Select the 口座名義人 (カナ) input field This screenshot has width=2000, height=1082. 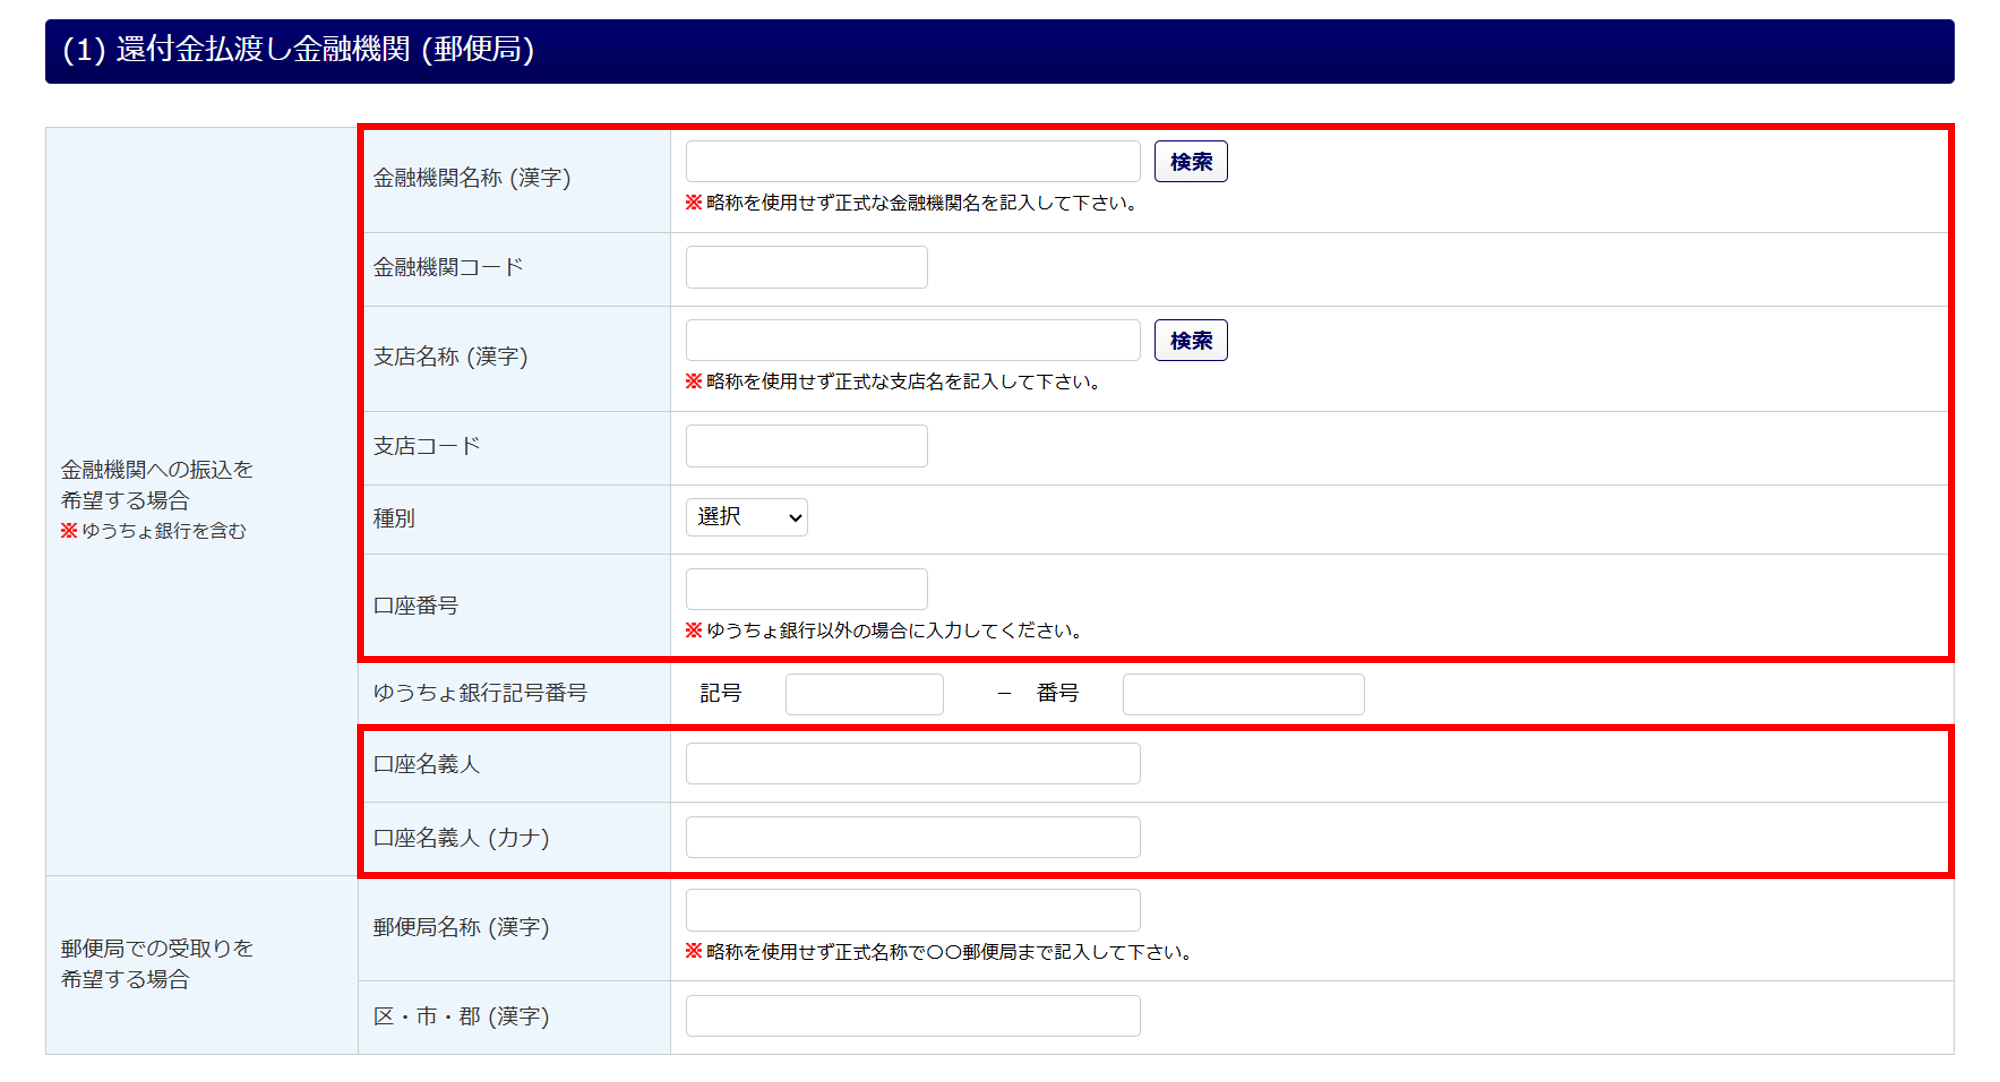point(912,838)
